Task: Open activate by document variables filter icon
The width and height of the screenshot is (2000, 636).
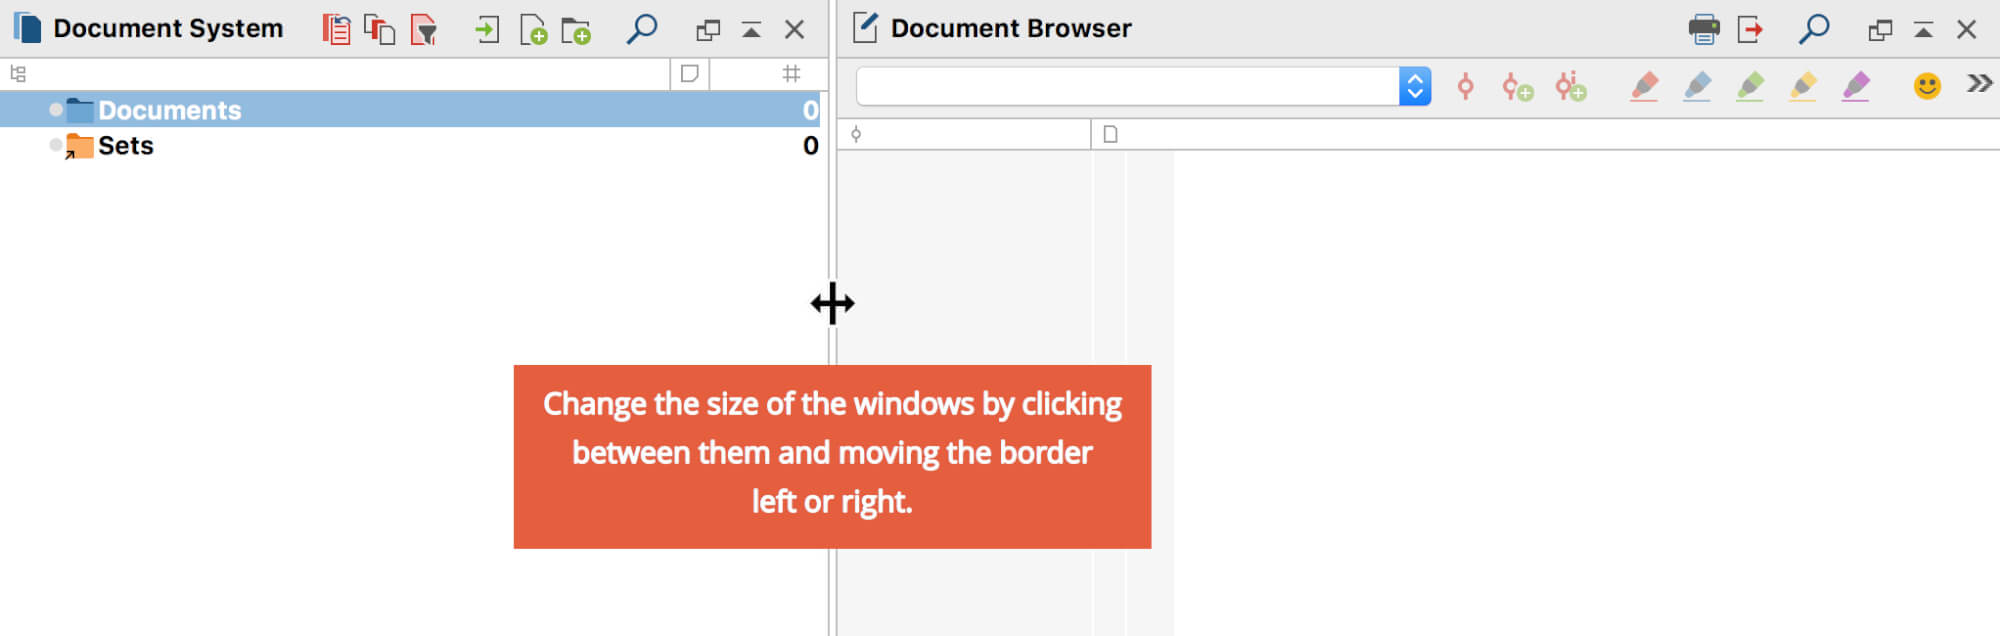Action: point(424,29)
